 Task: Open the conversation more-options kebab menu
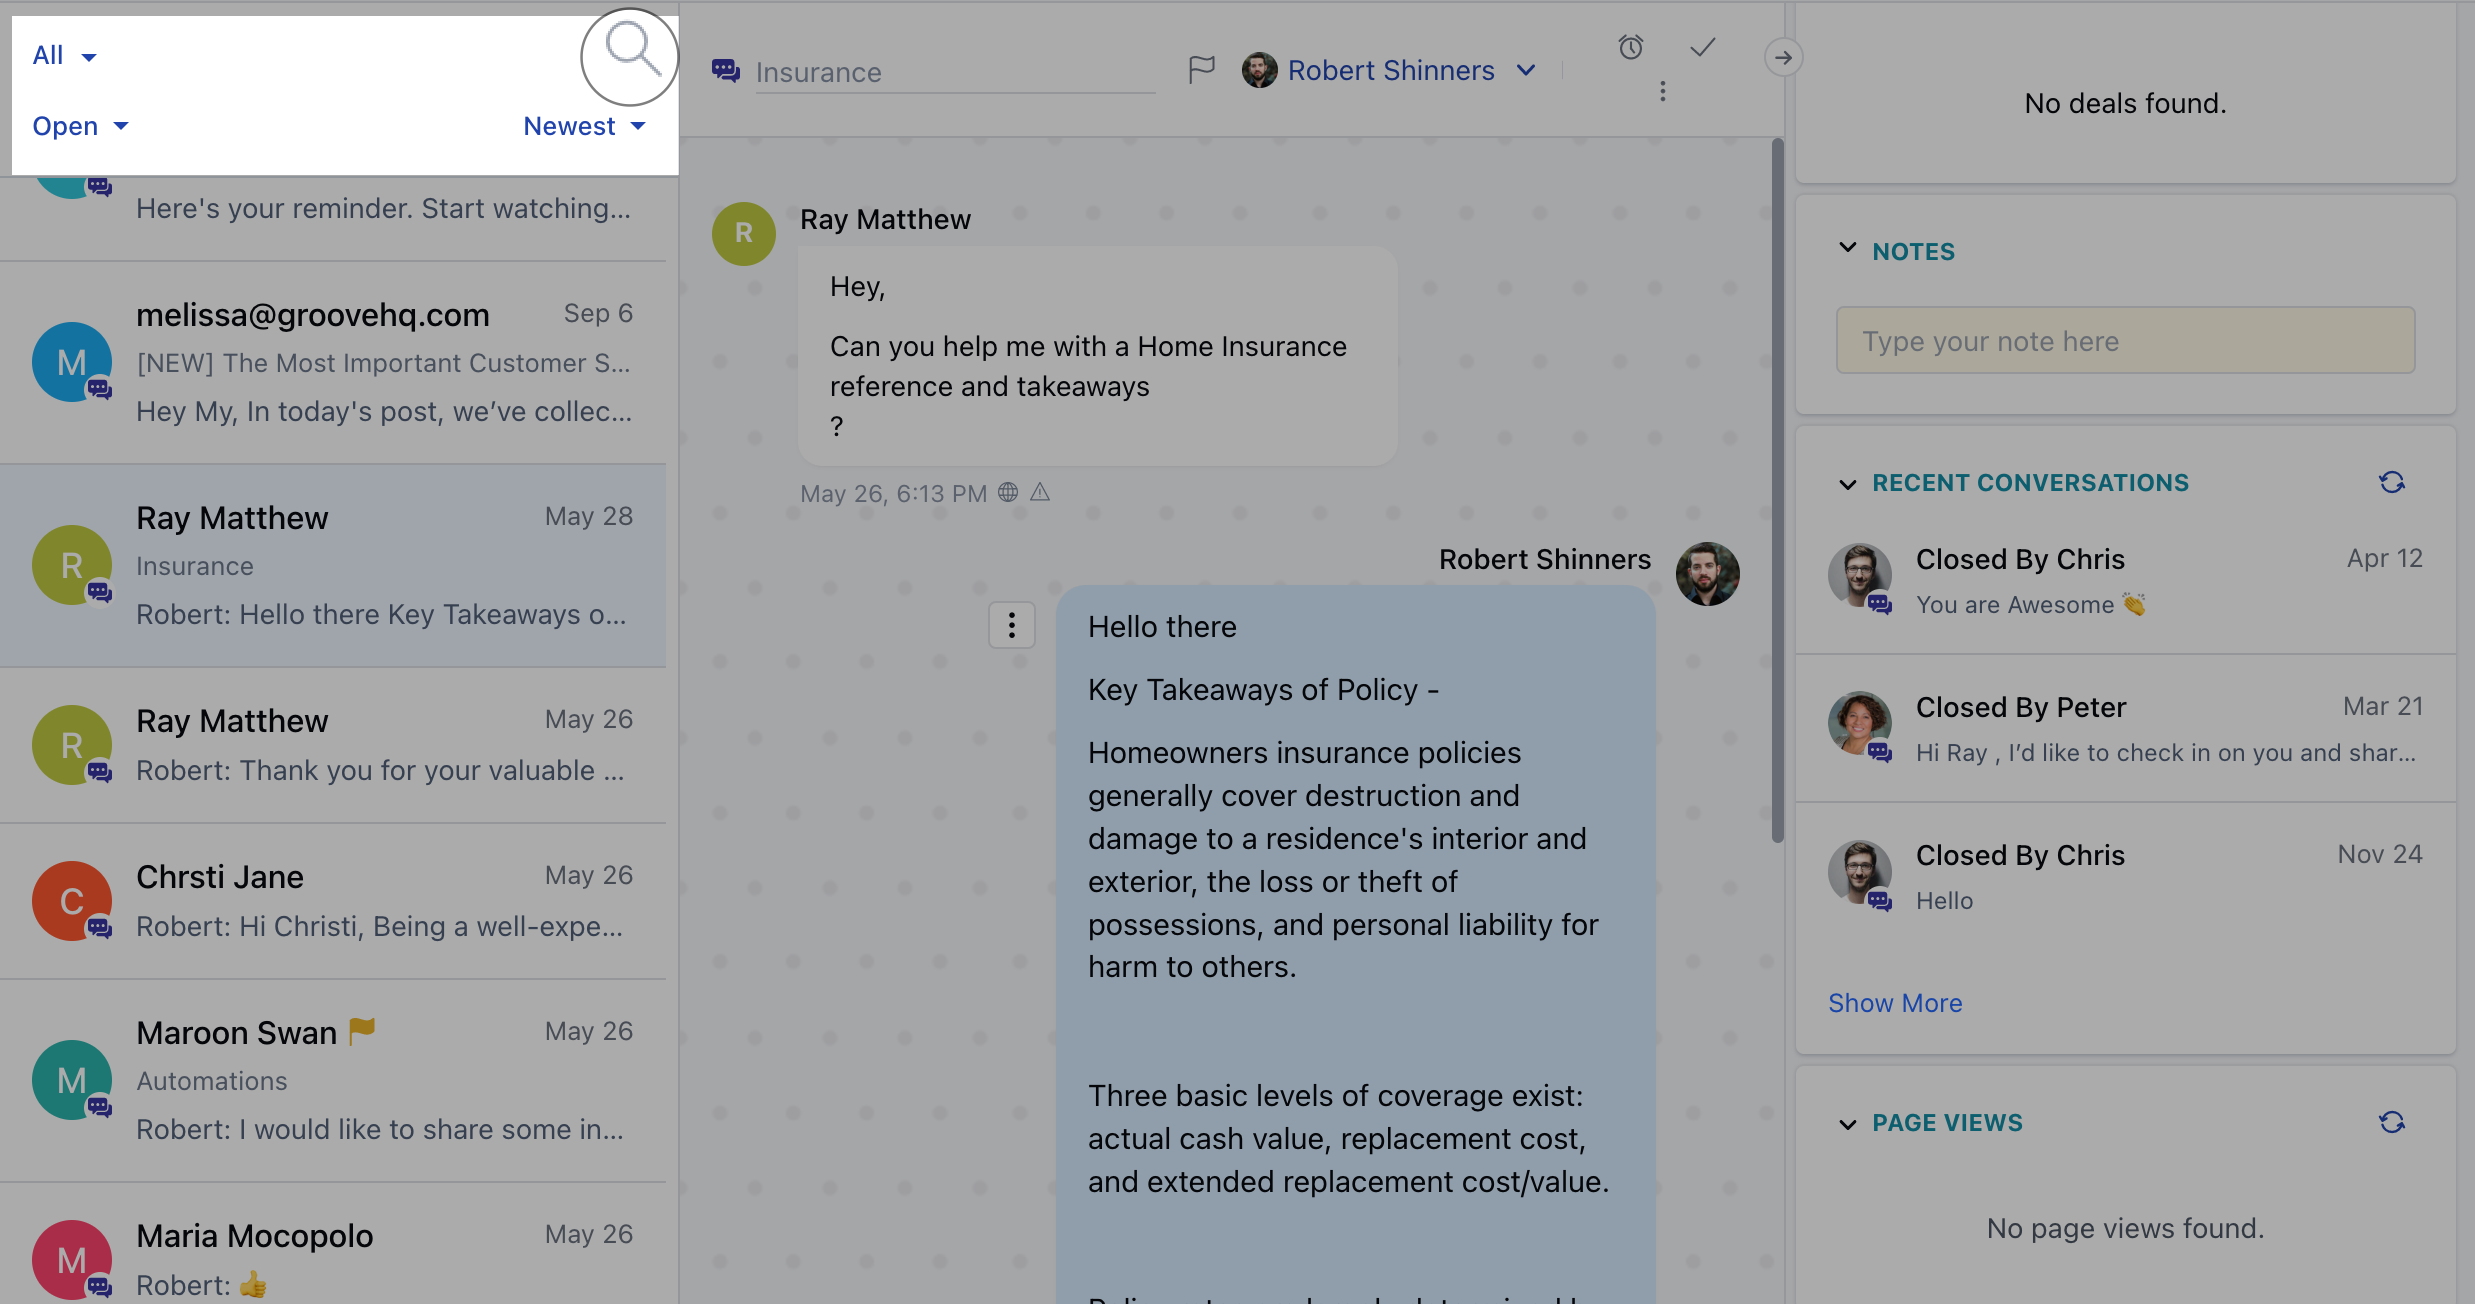[x=1663, y=91]
